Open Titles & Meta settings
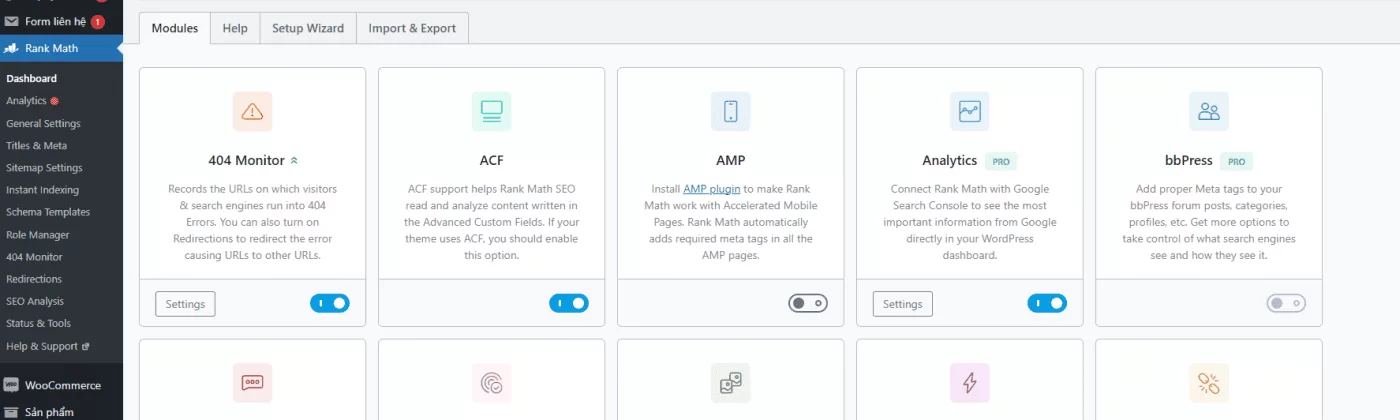This screenshot has height=420, width=1400. click(36, 145)
